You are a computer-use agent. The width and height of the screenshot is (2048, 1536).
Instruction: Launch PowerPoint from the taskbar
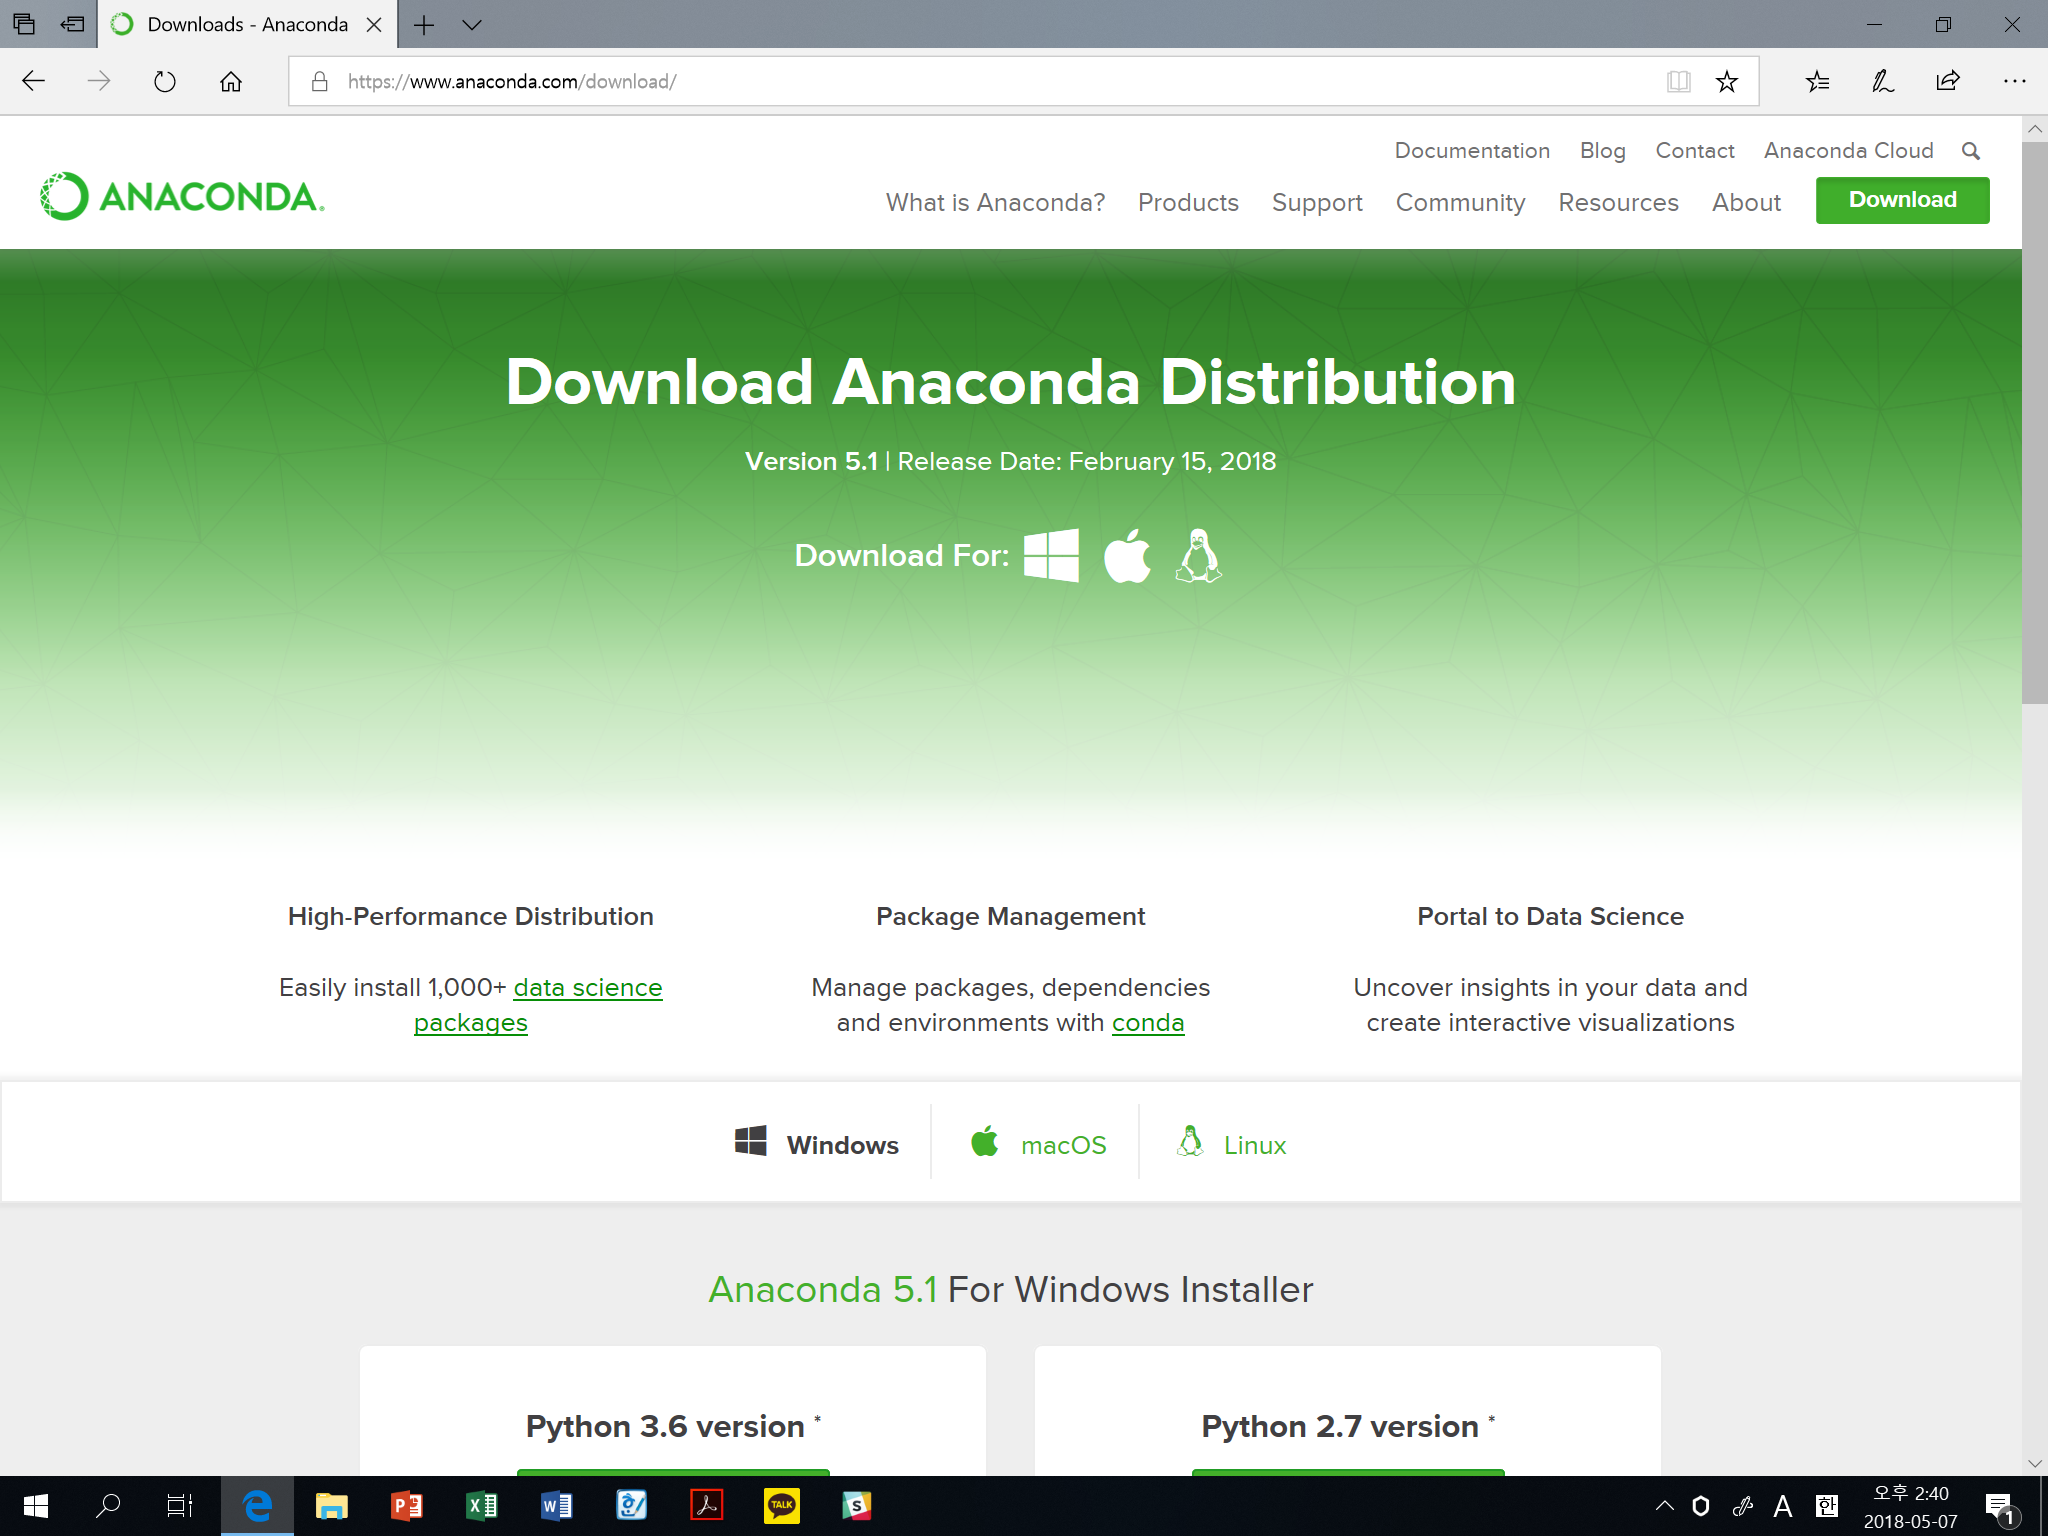pyautogui.click(x=406, y=1506)
